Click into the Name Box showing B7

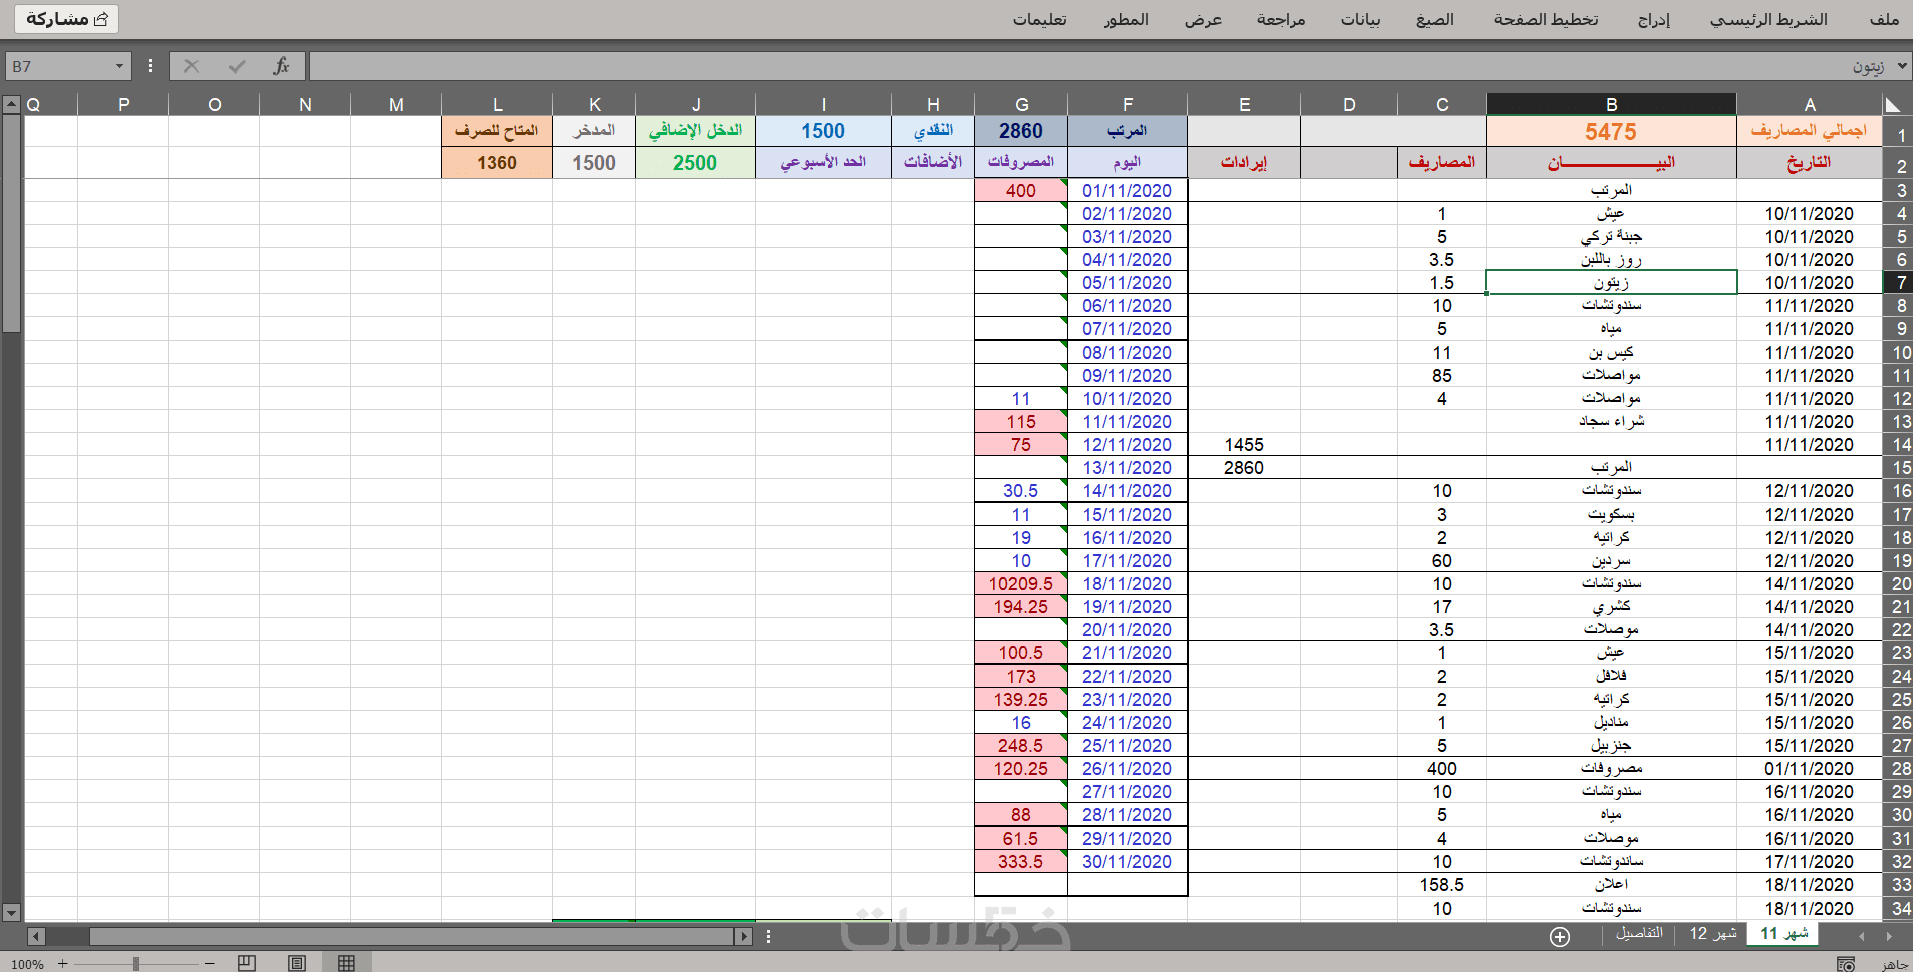tap(58, 66)
